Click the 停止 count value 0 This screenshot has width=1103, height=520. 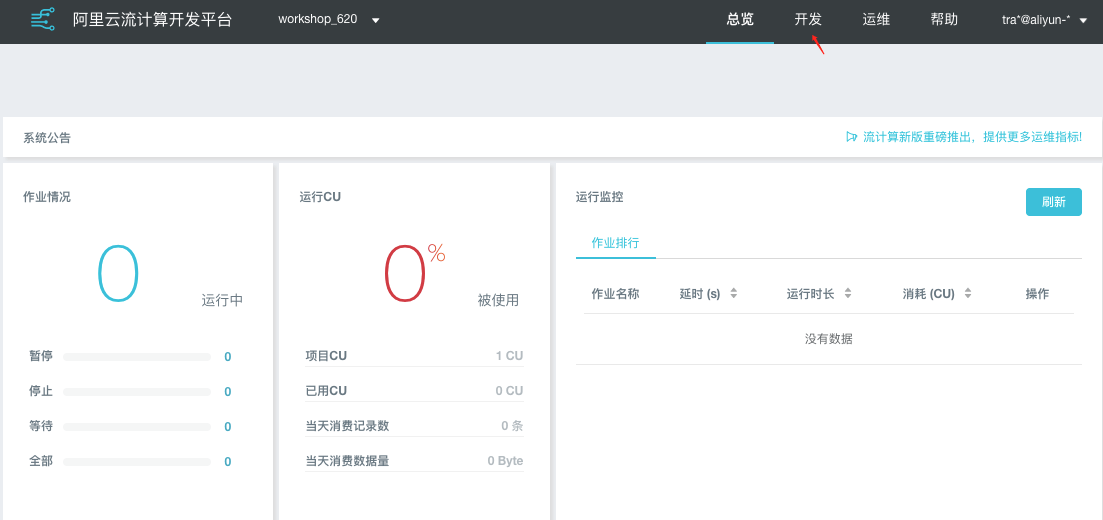tap(228, 392)
